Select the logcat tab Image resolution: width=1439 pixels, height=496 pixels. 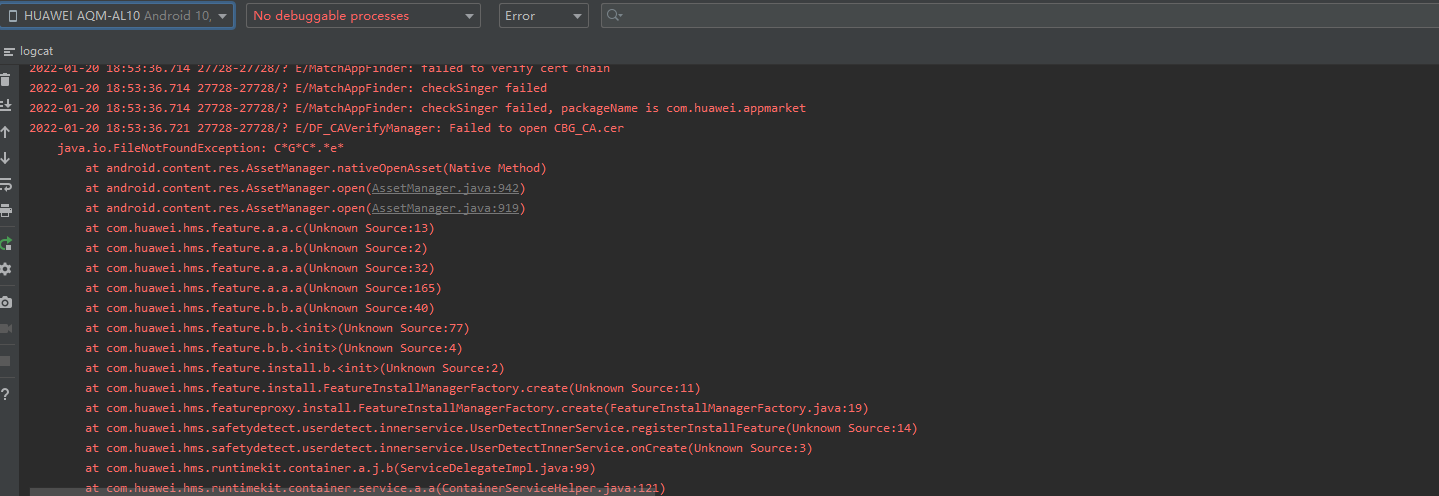(36, 50)
